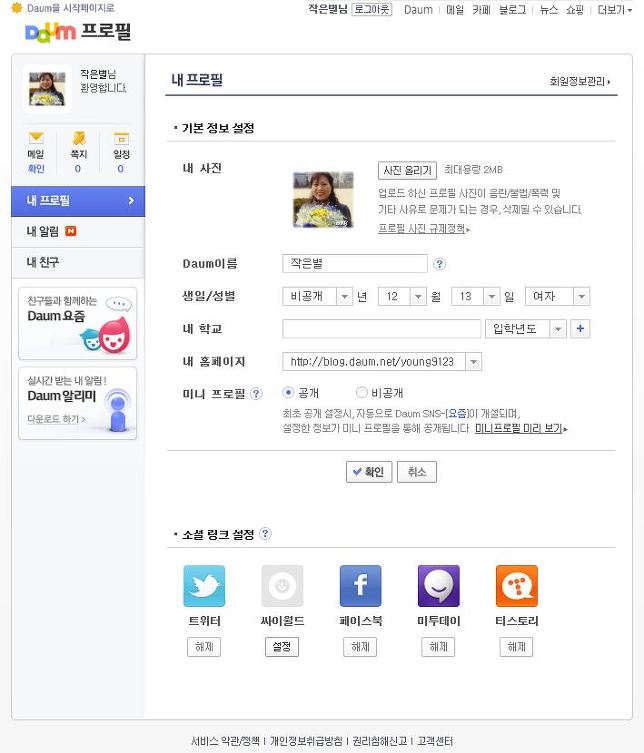
Task: Select the 내 프로필 sidebar menu item
Action: tap(78, 201)
